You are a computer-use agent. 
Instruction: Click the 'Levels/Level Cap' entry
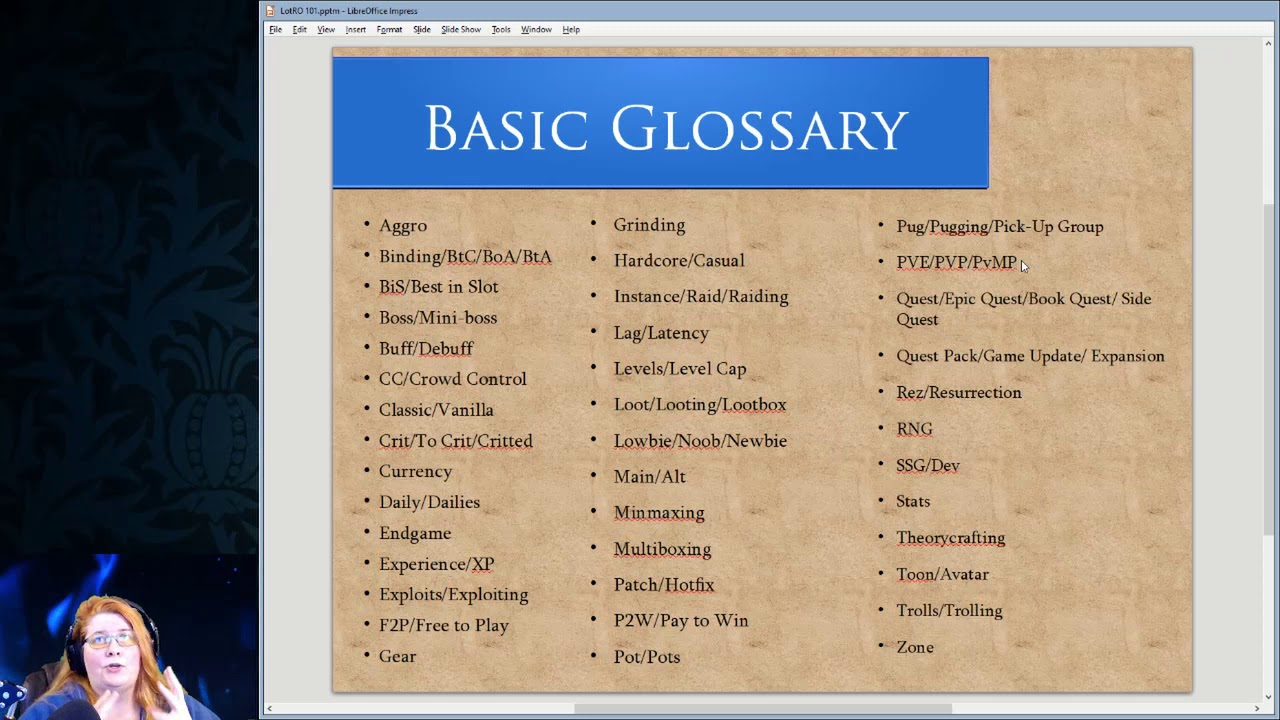(680, 369)
